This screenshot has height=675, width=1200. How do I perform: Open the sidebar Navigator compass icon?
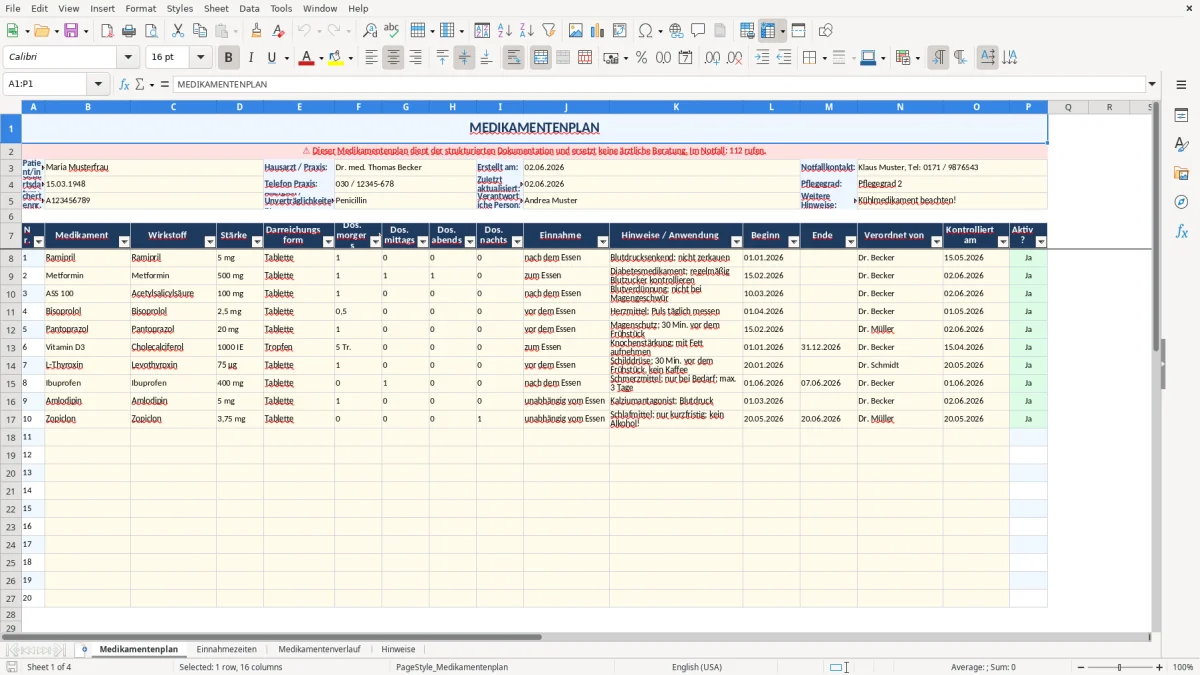tap(1181, 202)
